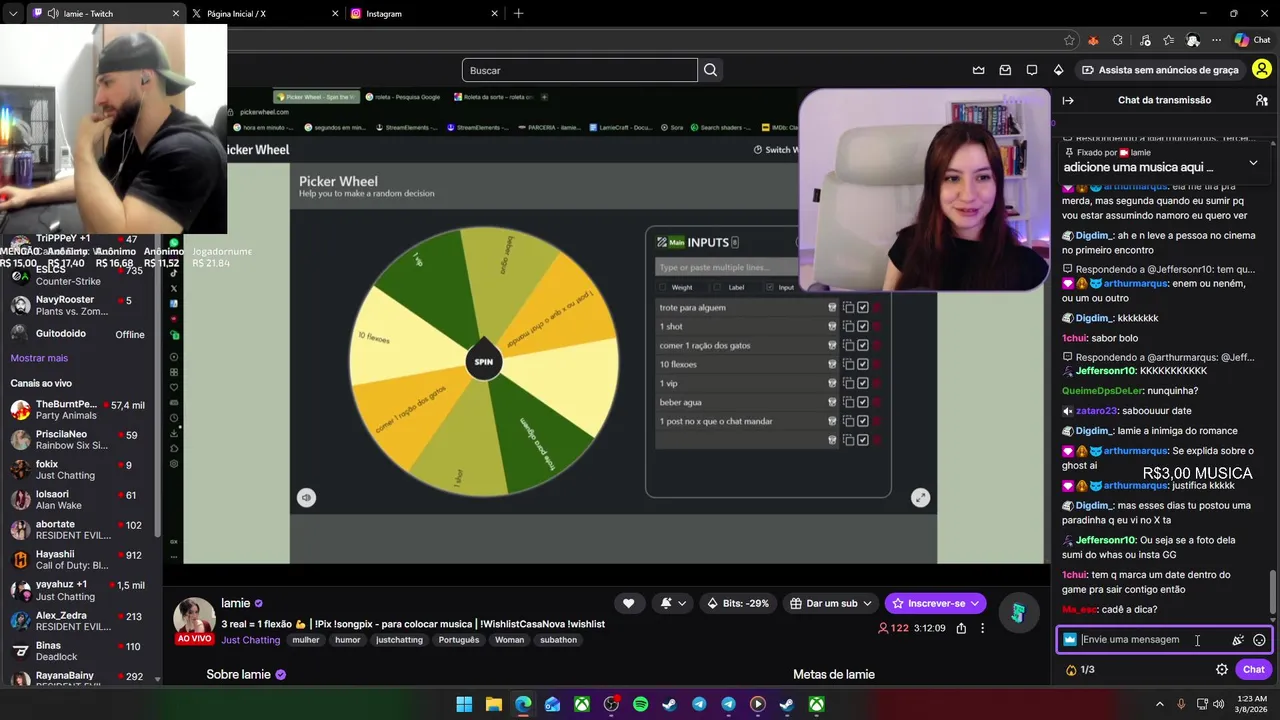Click Assista sem anúncios de graça button
The image size is (1280, 720).
[1160, 70]
